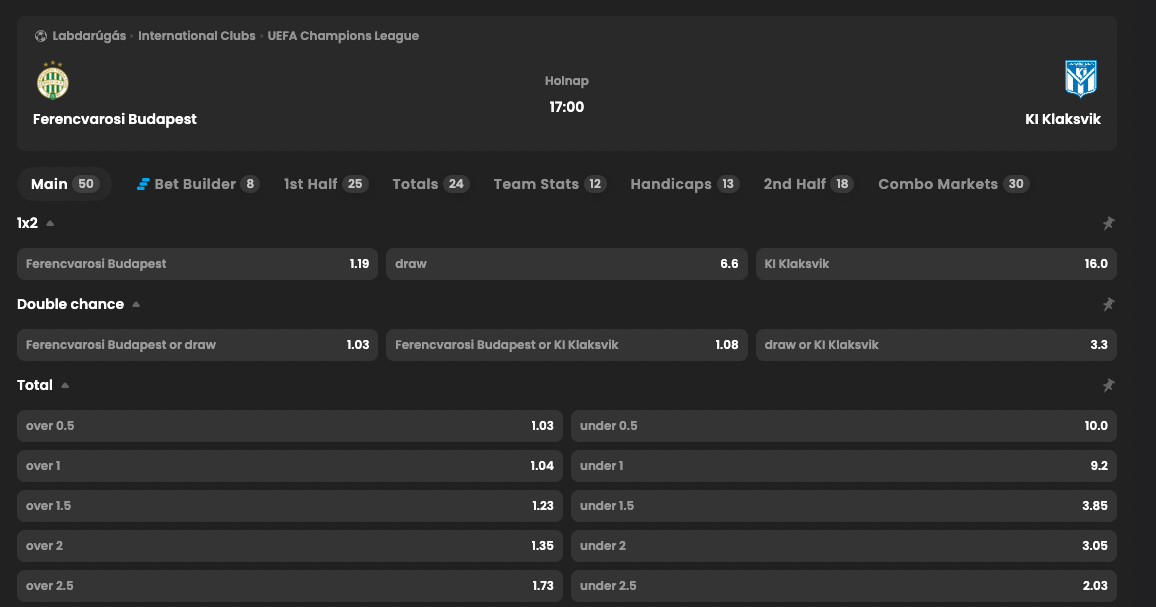Bet on KI Klaksvik win at 16.0

point(936,264)
